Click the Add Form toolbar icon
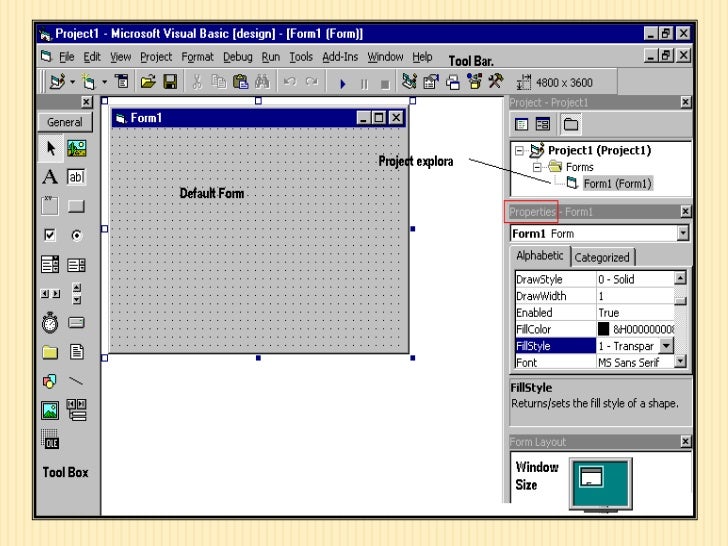Viewport: 728px width, 546px height. tap(89, 82)
